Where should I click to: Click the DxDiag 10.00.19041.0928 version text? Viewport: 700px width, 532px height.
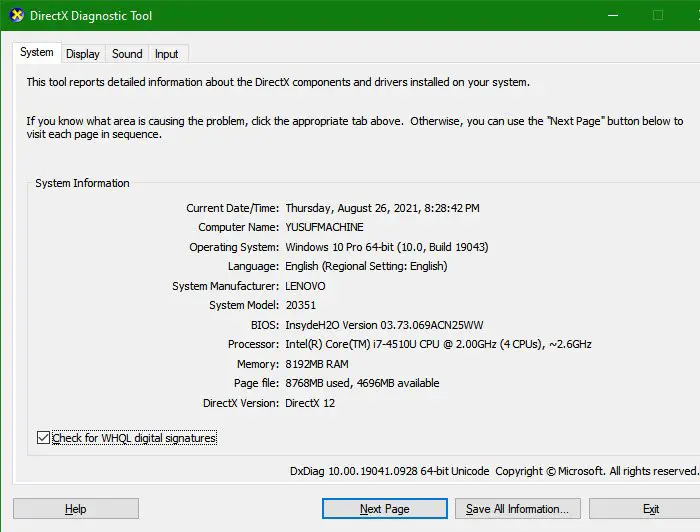coord(389,471)
